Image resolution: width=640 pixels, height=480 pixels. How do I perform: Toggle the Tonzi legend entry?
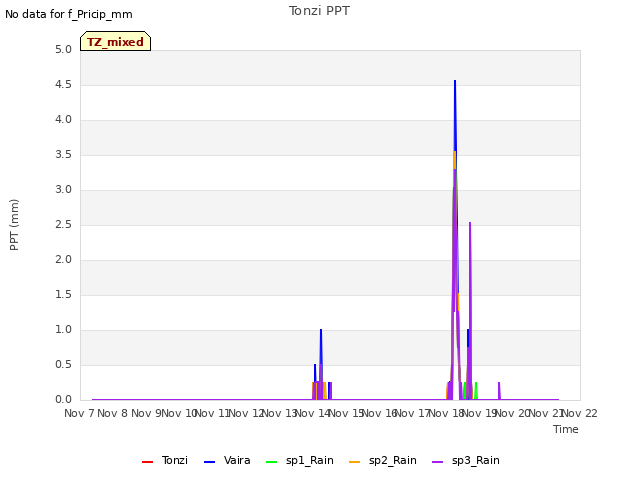(x=164, y=460)
